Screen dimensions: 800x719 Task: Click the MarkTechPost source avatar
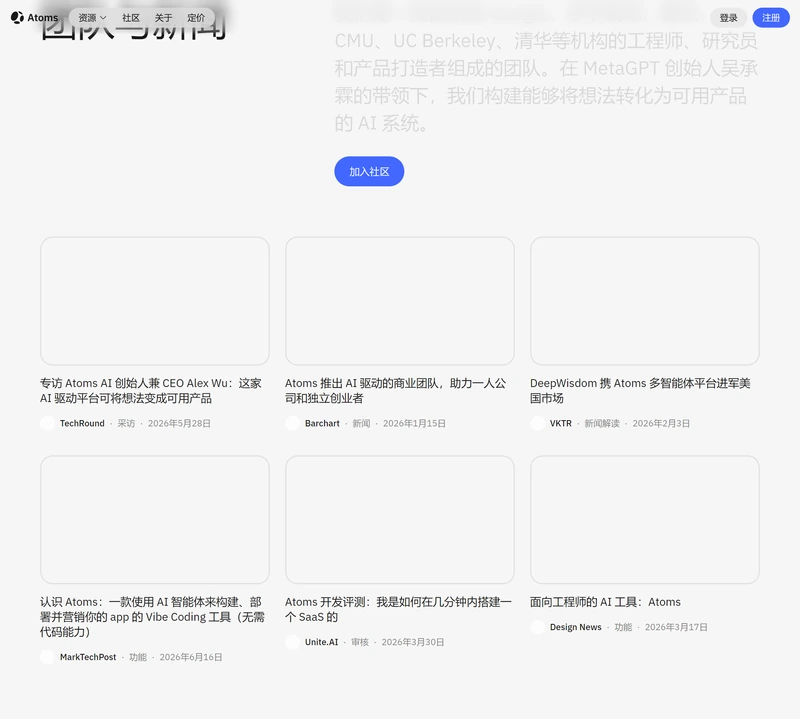pyautogui.click(x=47, y=657)
